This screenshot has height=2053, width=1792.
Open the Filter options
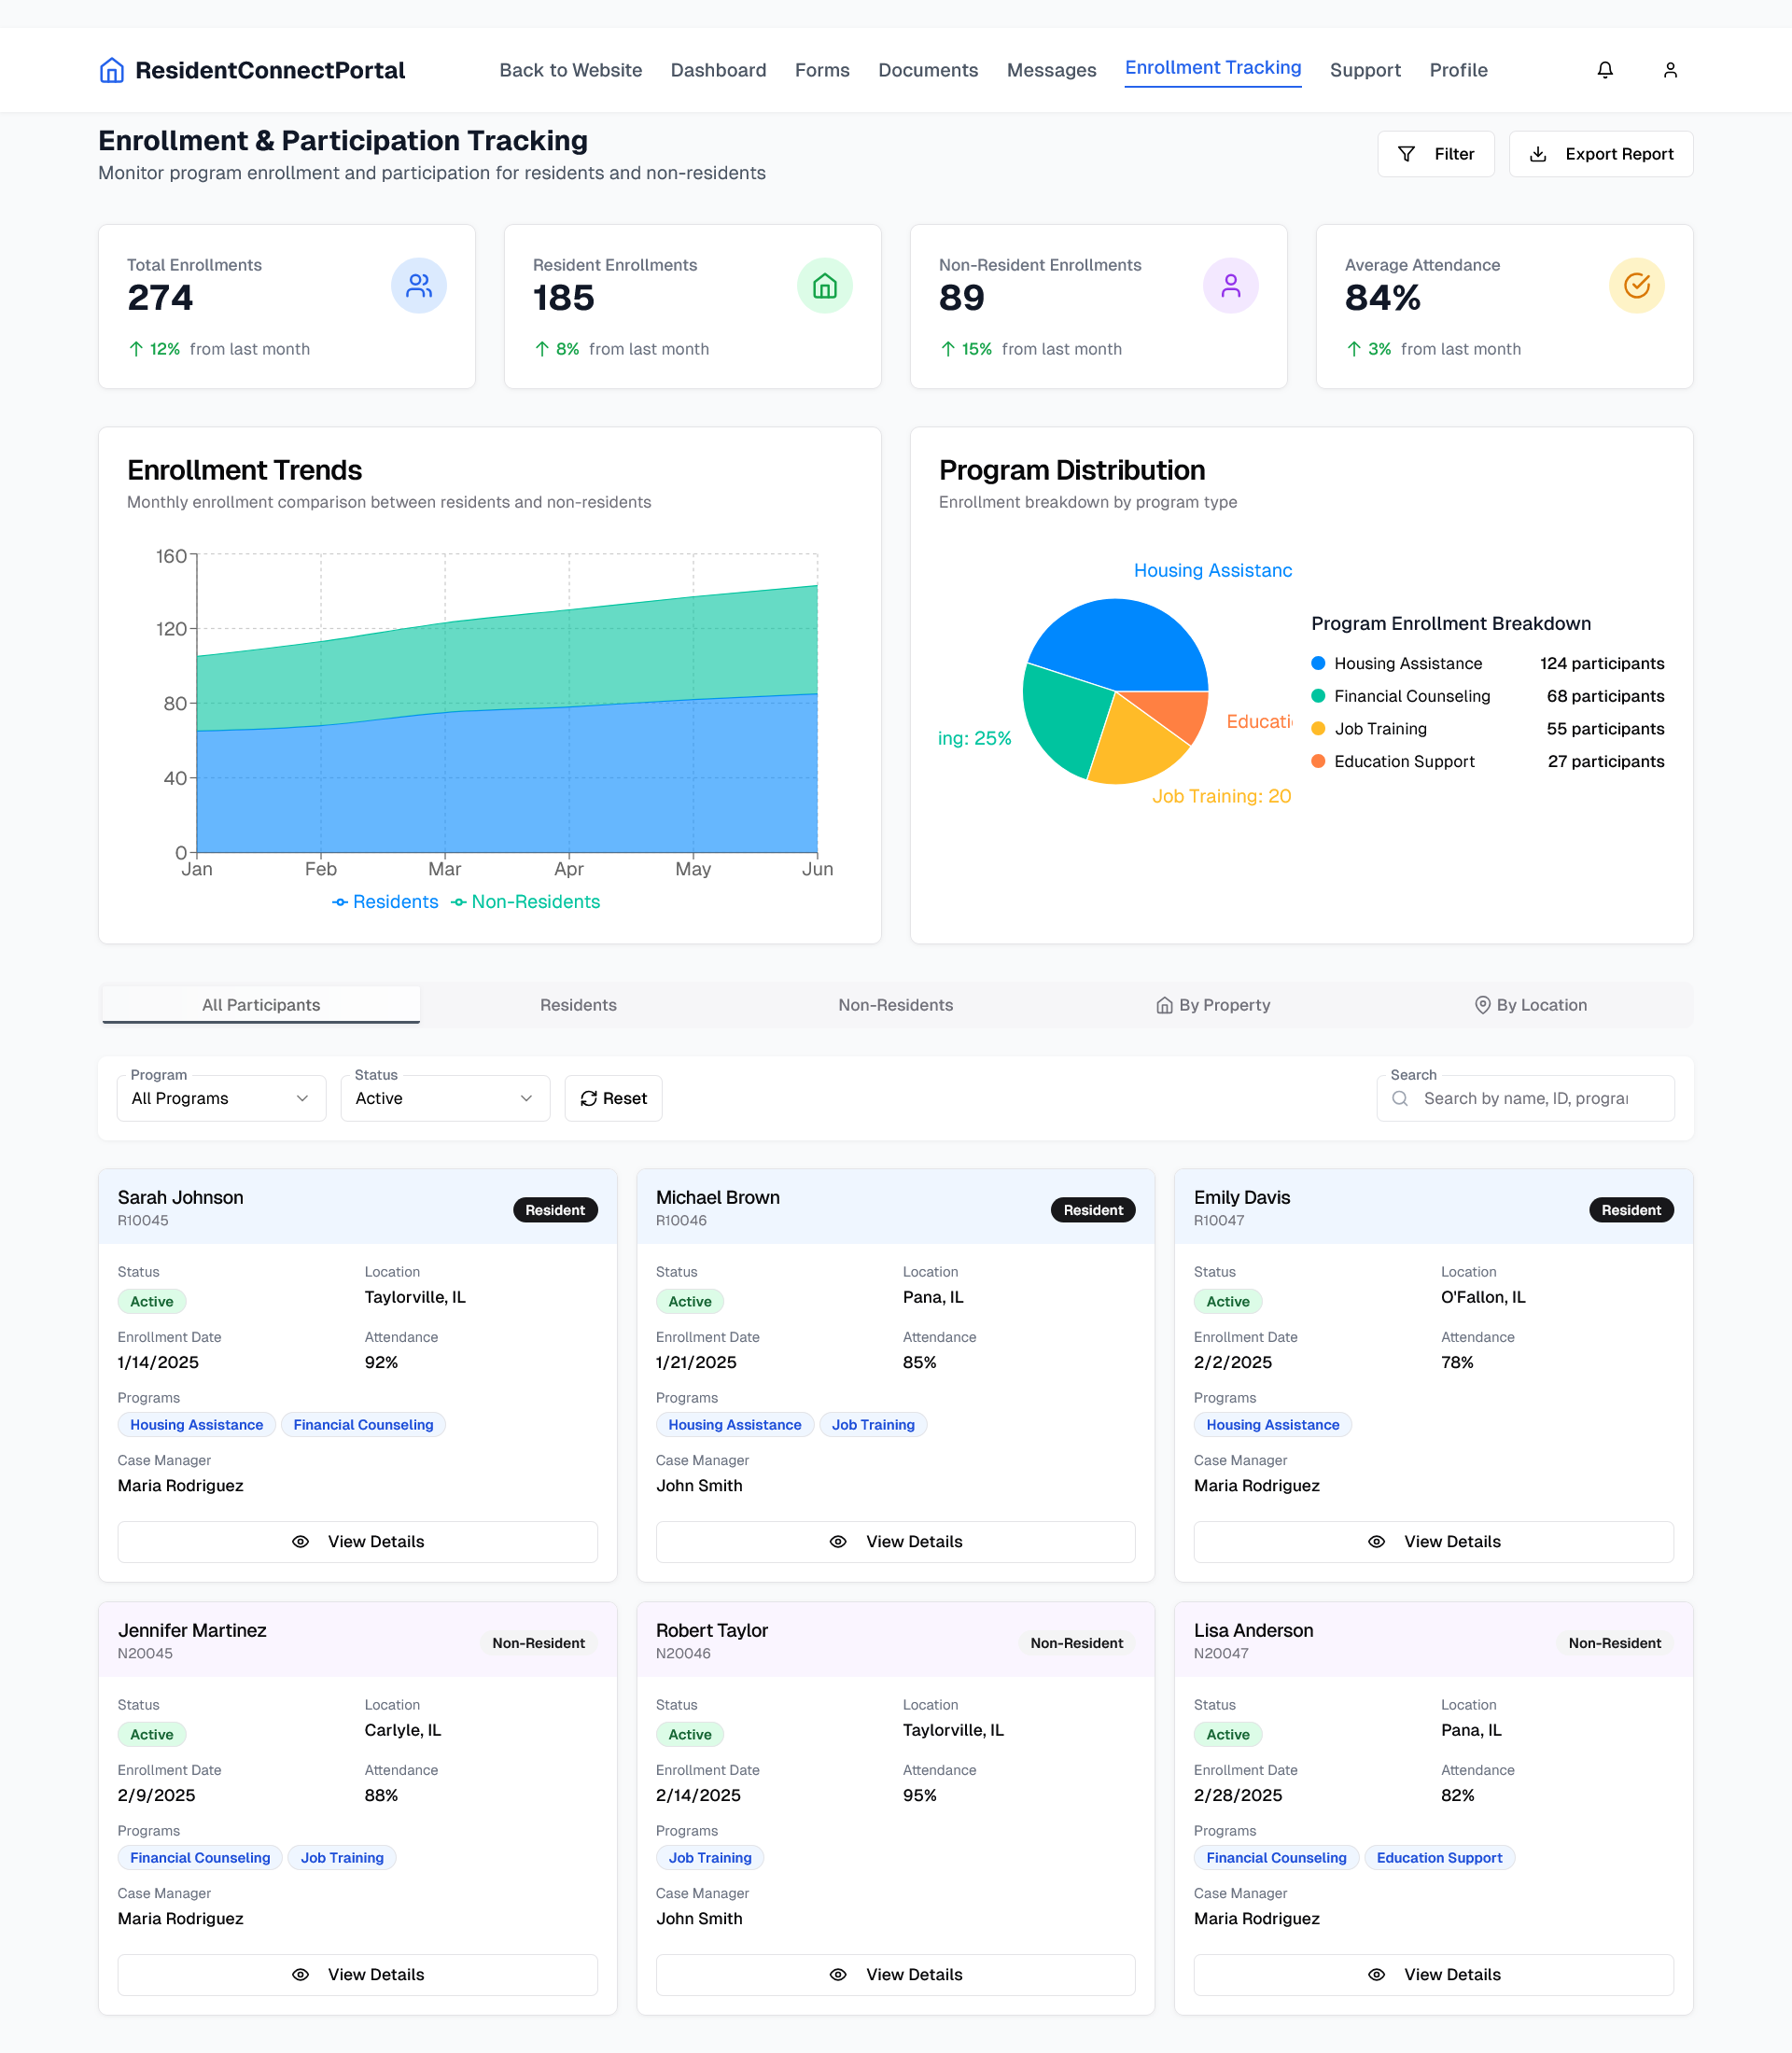tap(1435, 154)
